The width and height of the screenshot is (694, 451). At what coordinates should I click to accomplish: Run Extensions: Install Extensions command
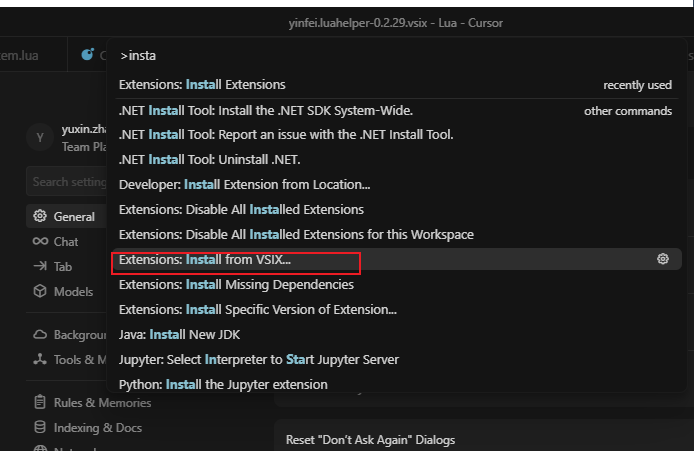[202, 85]
